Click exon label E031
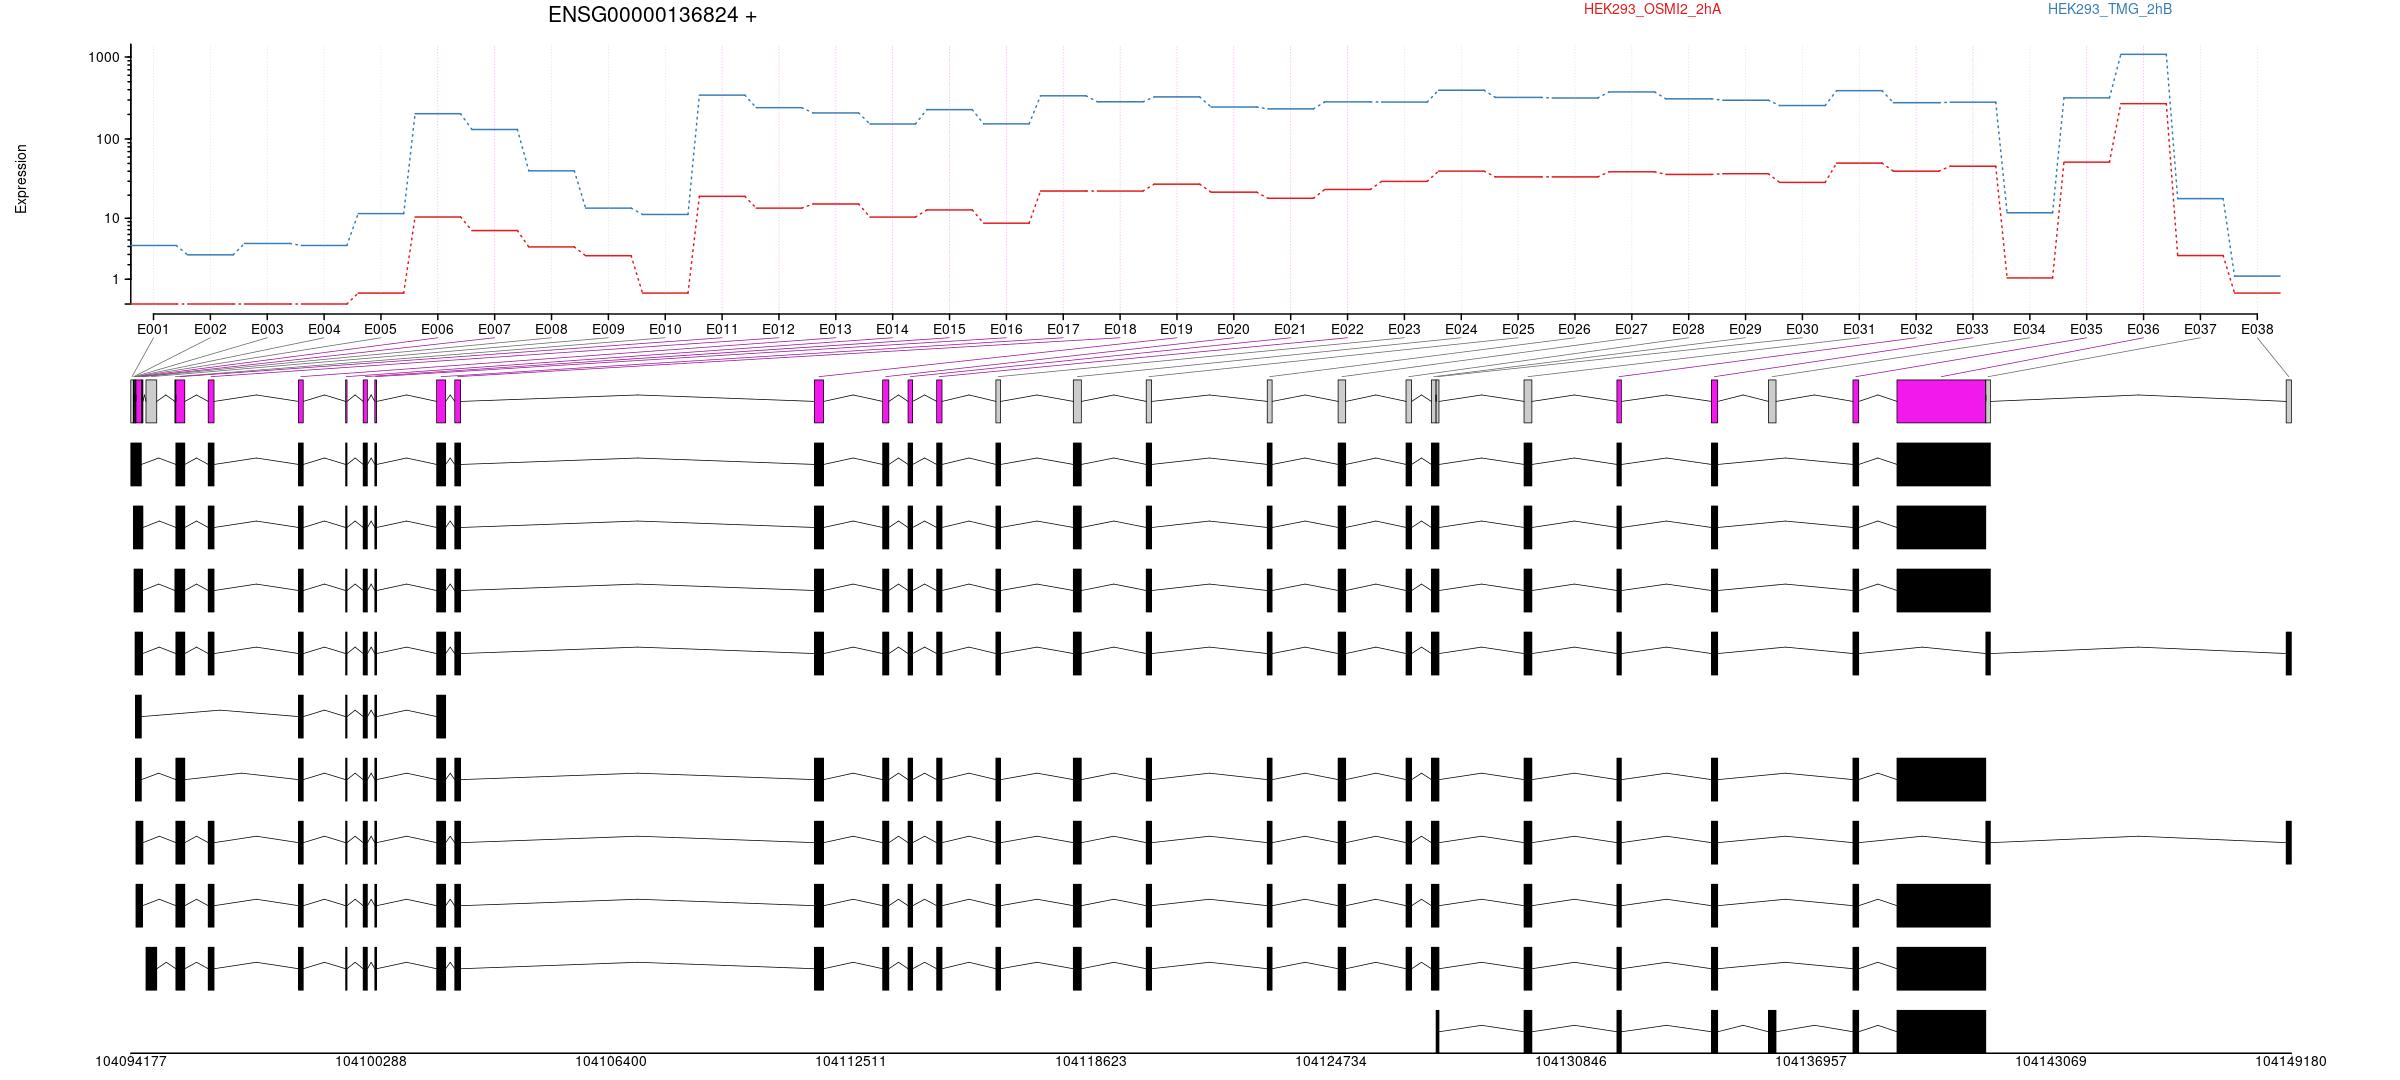Image resolution: width=2400 pixels, height=1080 pixels. point(1859,329)
